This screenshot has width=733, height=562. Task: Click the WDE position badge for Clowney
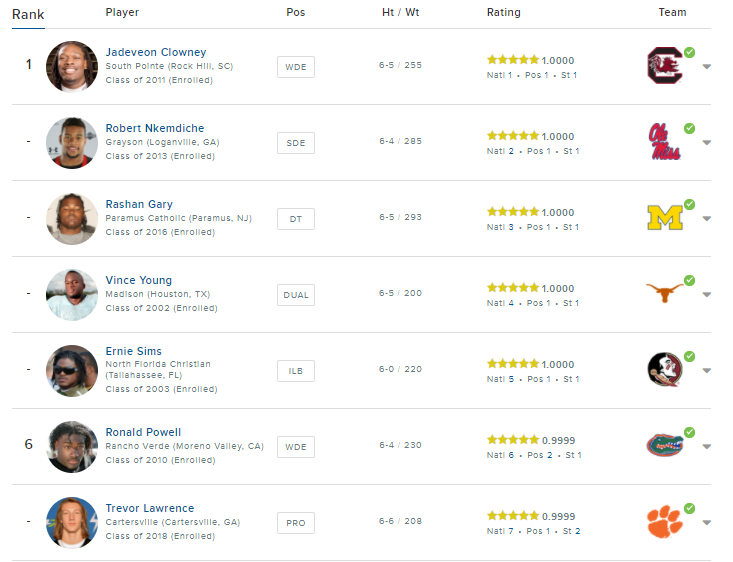(x=296, y=67)
